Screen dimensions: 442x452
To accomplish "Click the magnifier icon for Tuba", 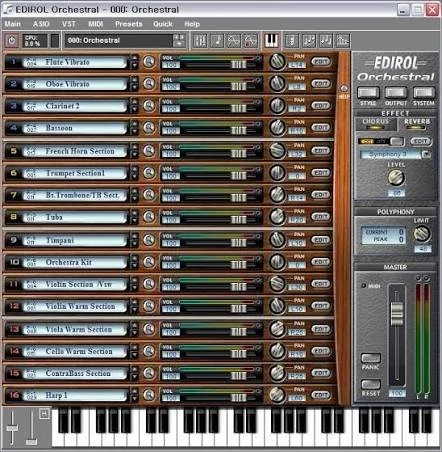I will point(149,217).
